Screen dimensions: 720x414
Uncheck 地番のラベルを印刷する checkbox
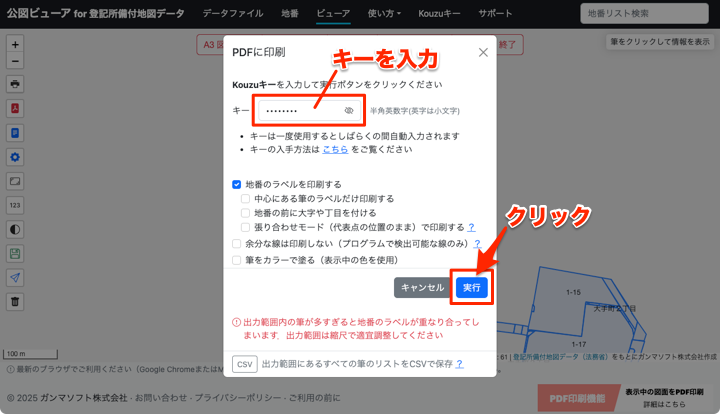pyautogui.click(x=237, y=185)
